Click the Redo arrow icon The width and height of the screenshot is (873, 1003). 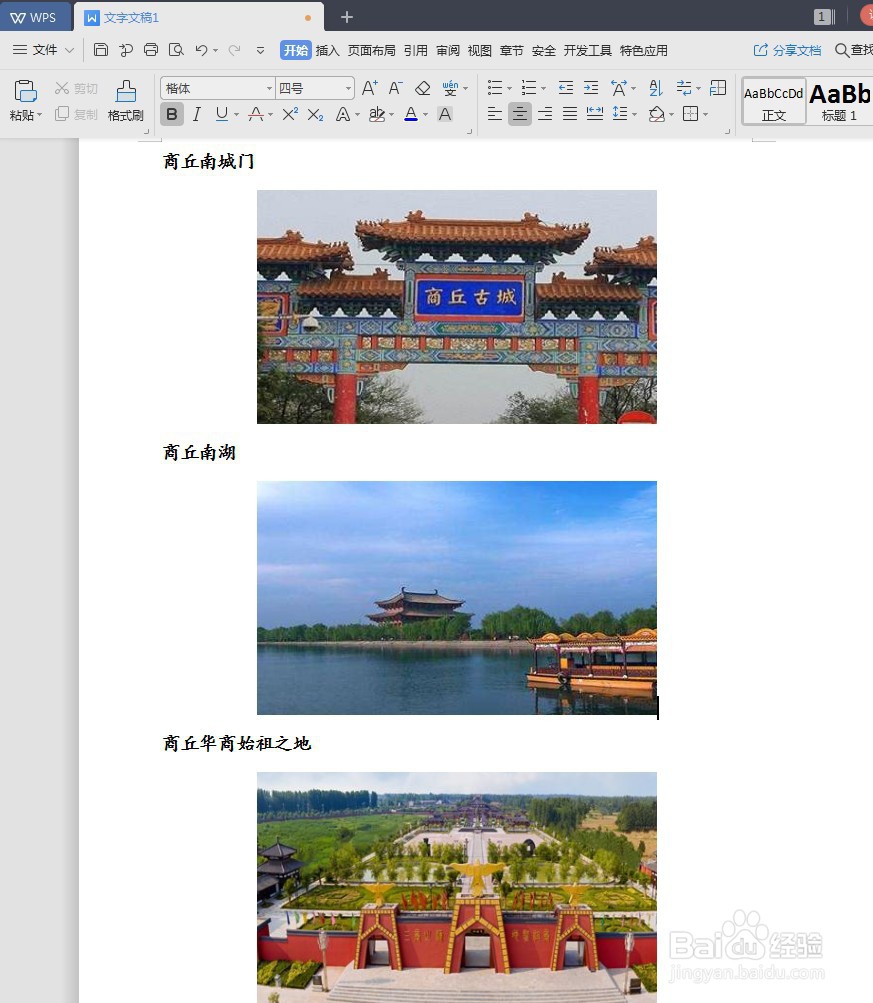coord(235,50)
